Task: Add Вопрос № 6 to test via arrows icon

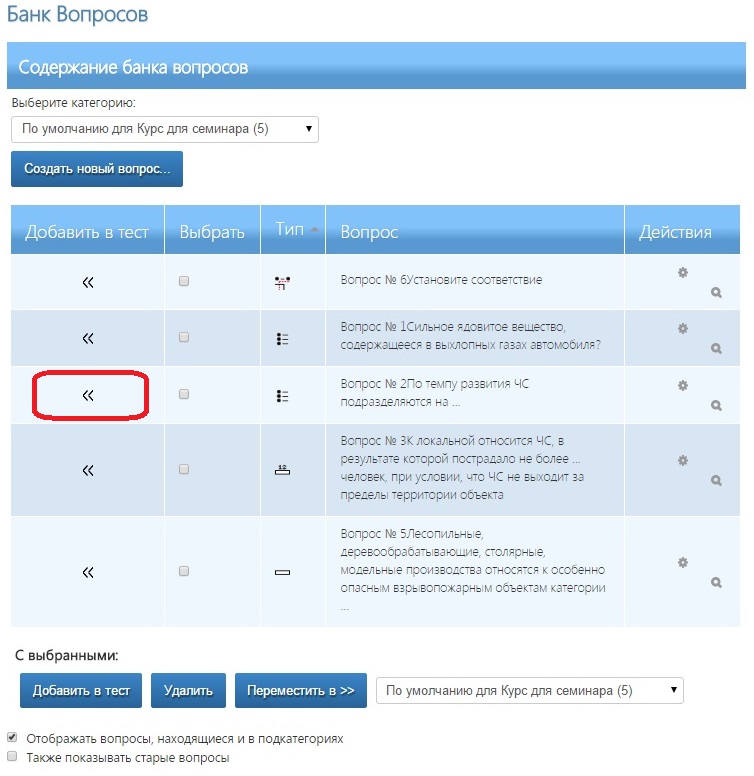Action: (x=88, y=283)
